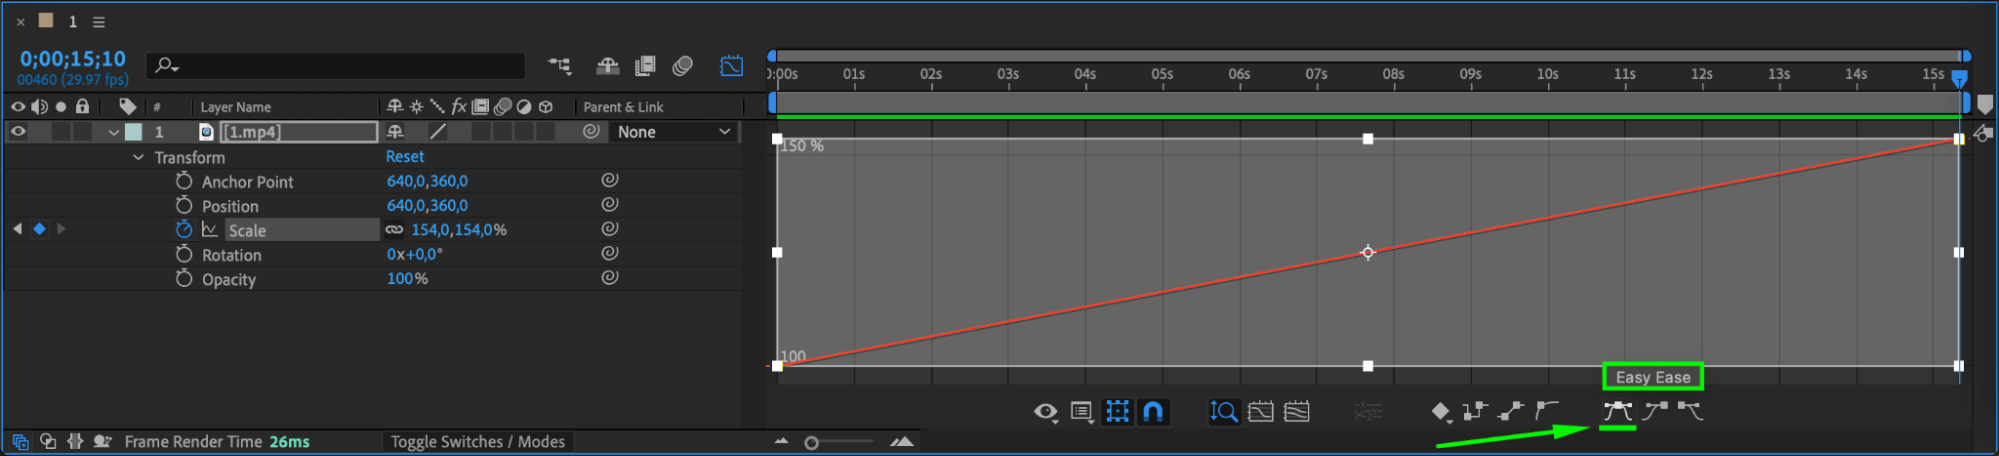Toggle Show Transform Box for multiple keys

click(1118, 411)
